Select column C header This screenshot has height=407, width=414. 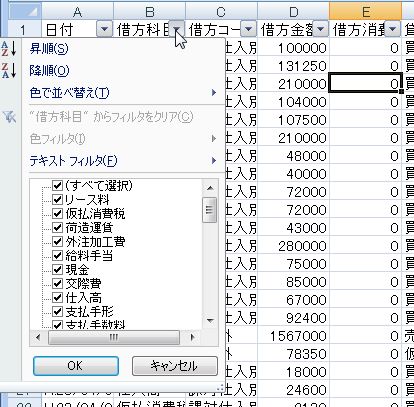[221, 12]
